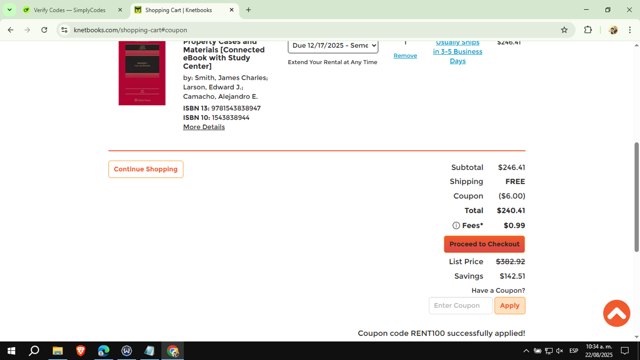This screenshot has height=360, width=640.
Task: Click Proceed to Checkout
Action: 484,244
